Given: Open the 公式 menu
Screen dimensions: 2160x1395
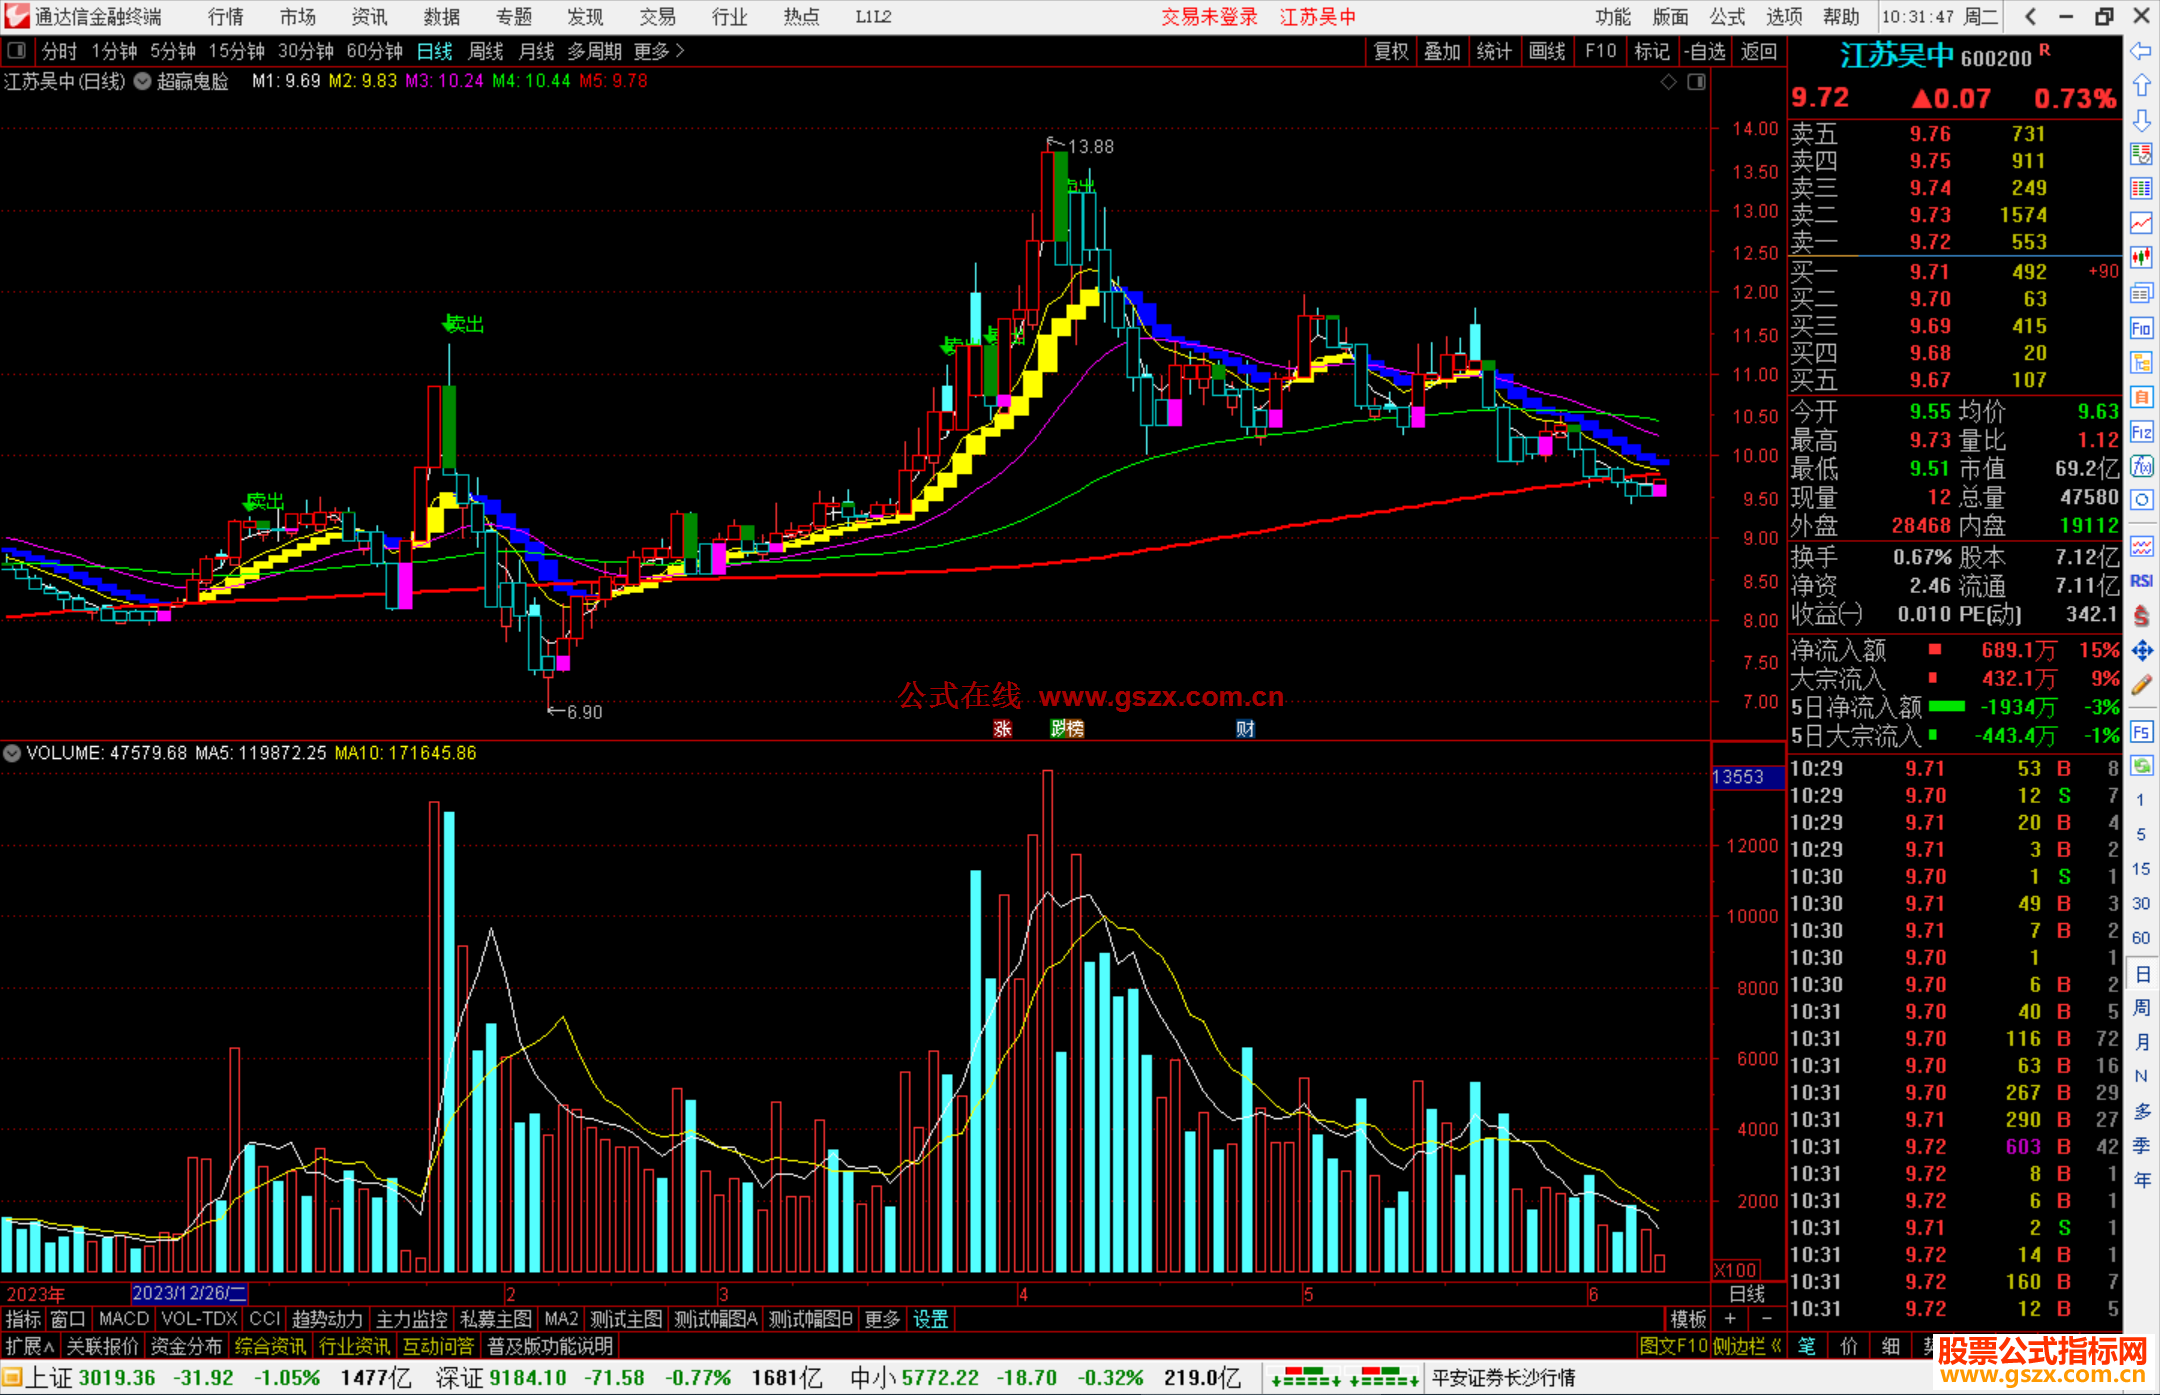Looking at the screenshot, I should tap(1726, 17).
